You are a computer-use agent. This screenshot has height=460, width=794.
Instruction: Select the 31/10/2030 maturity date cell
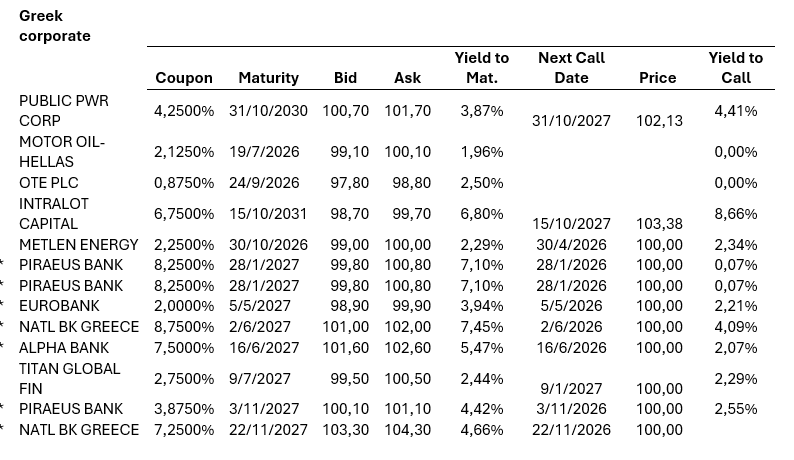[x=268, y=111]
